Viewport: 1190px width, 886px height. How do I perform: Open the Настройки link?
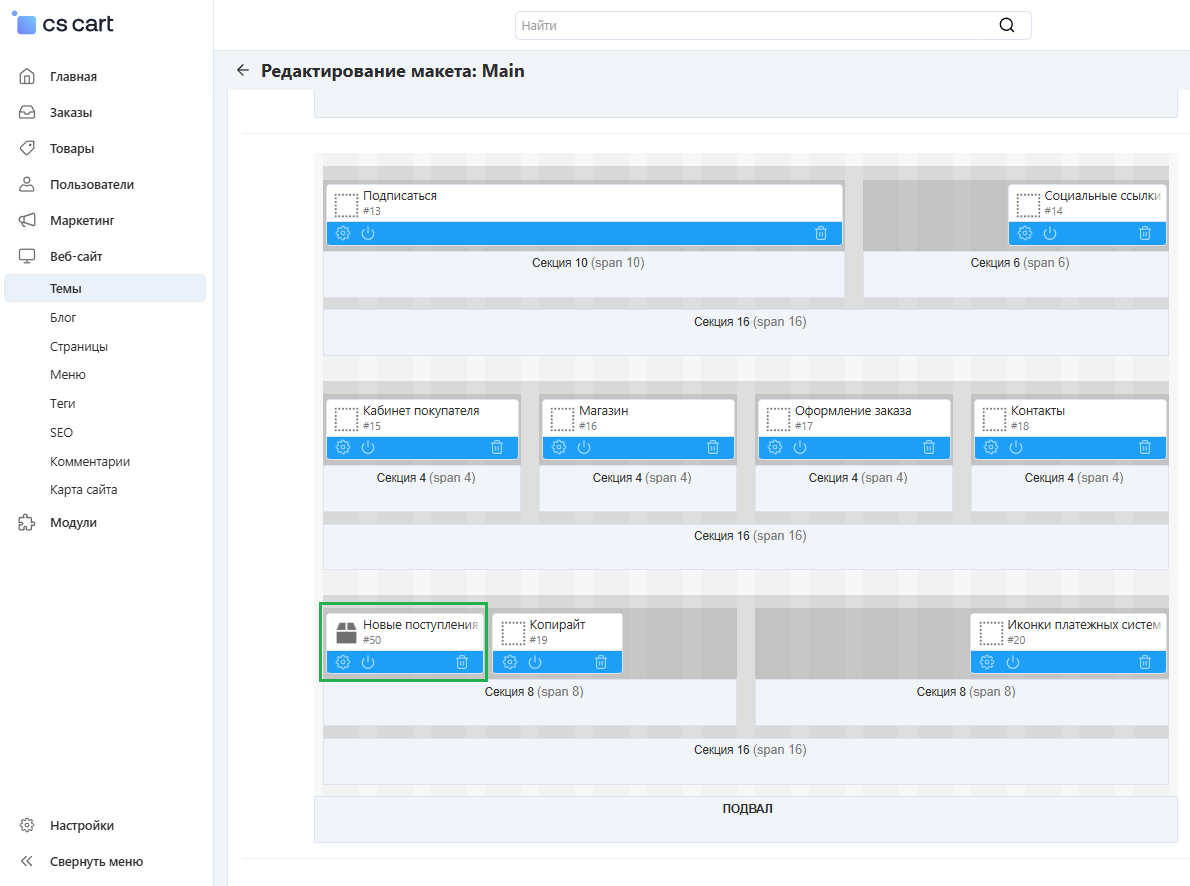coord(81,826)
